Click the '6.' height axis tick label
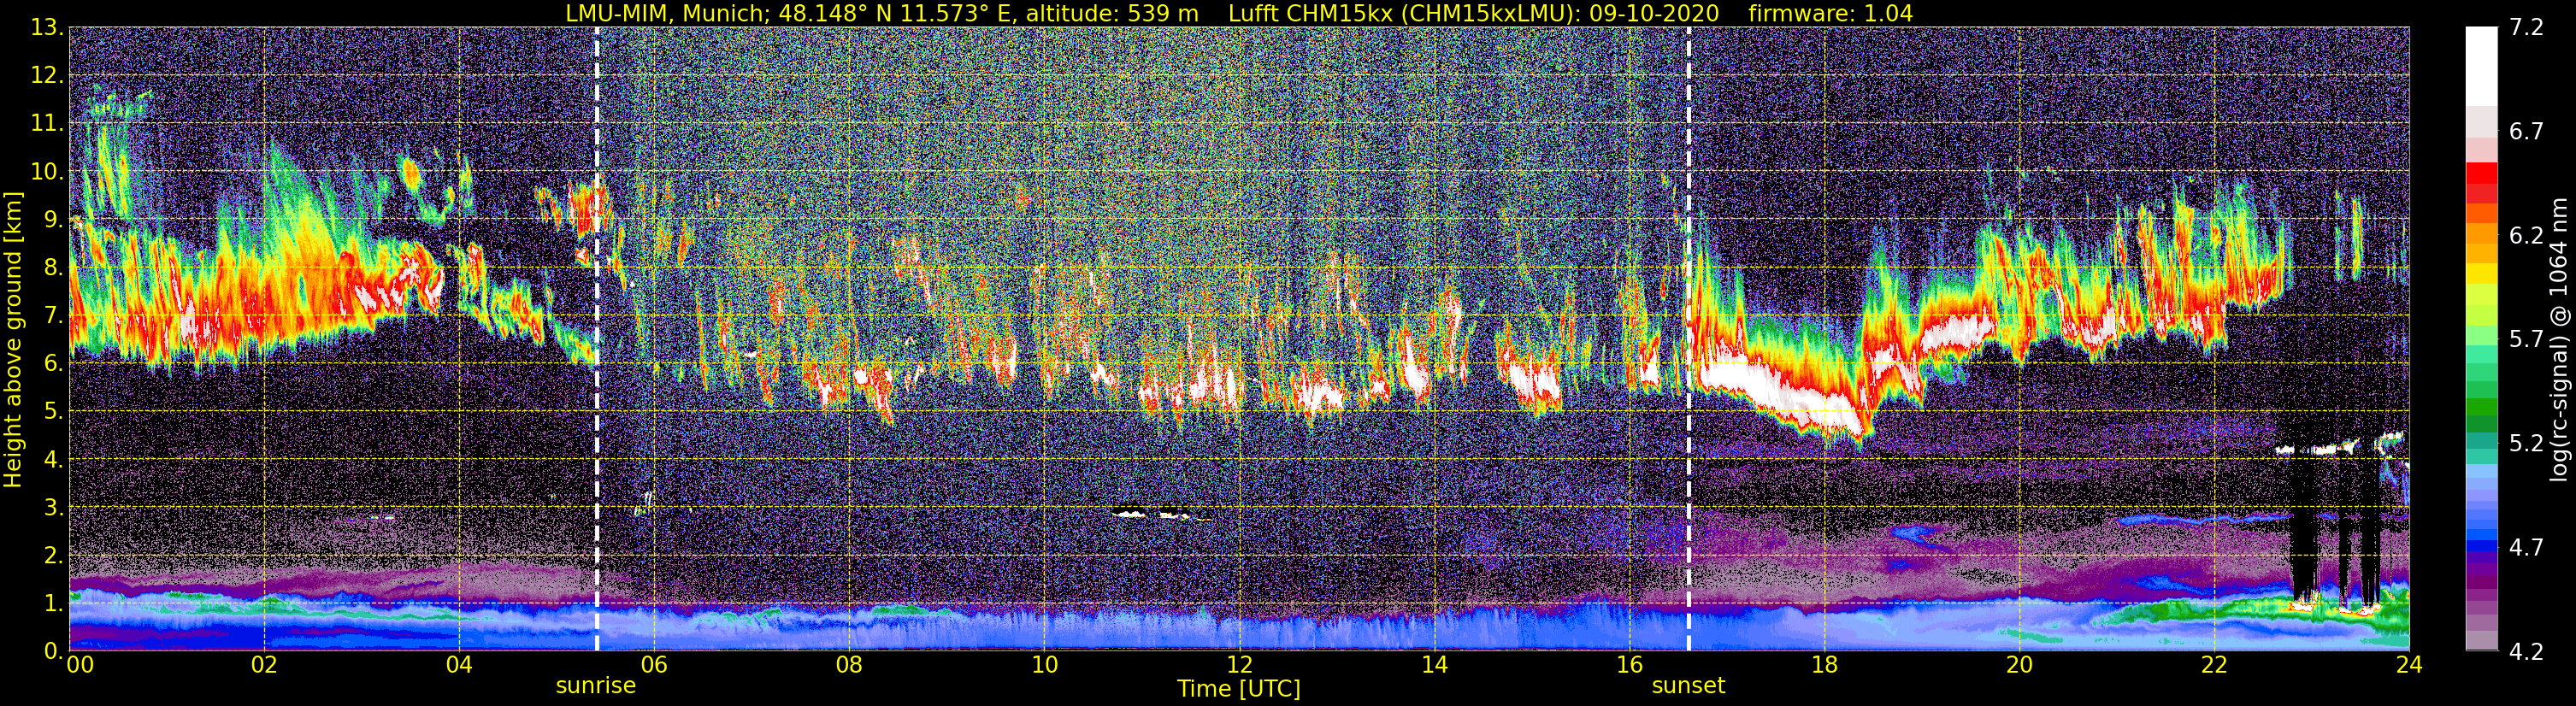 pos(53,364)
